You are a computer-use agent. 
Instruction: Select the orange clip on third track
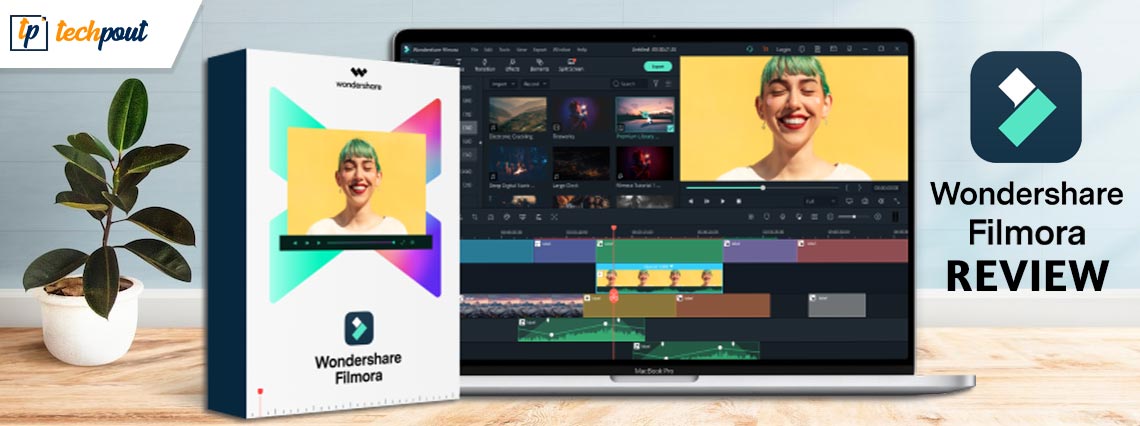723,305
